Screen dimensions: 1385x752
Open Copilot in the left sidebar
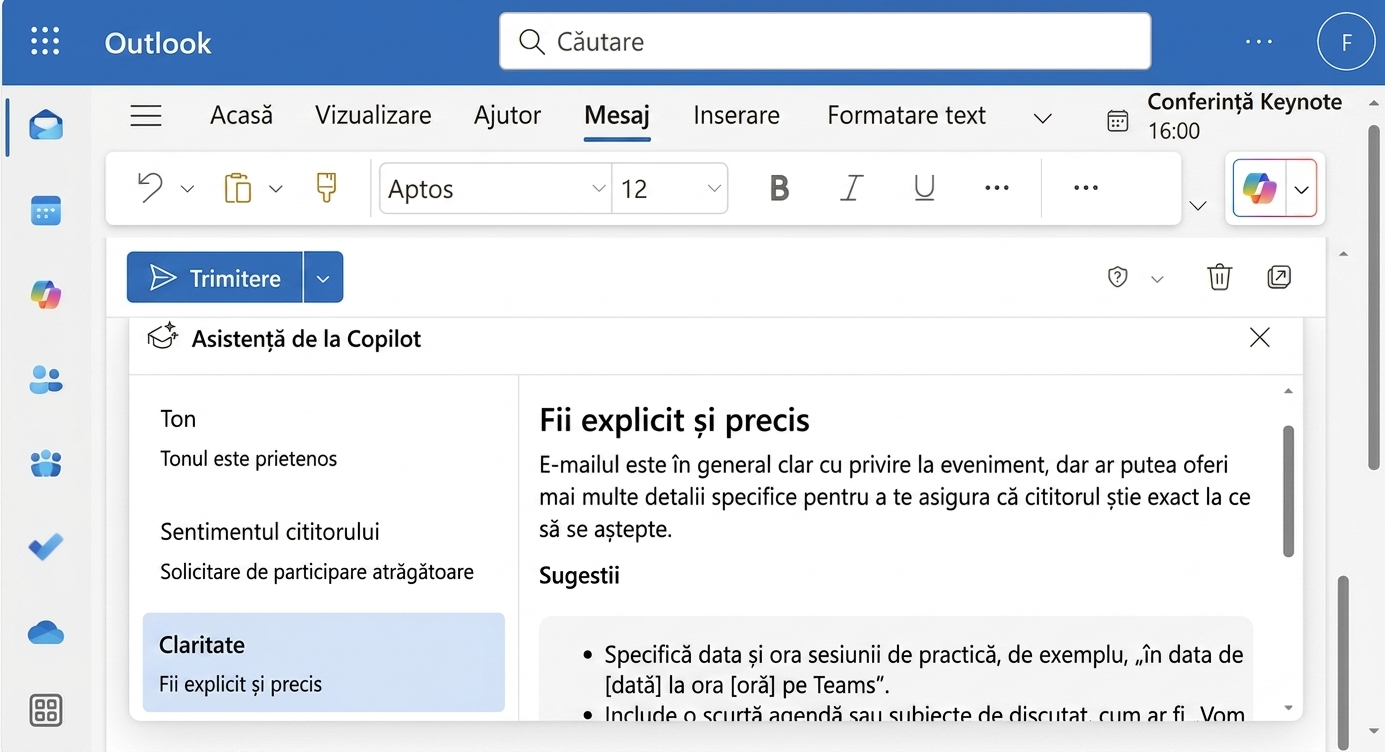45,295
